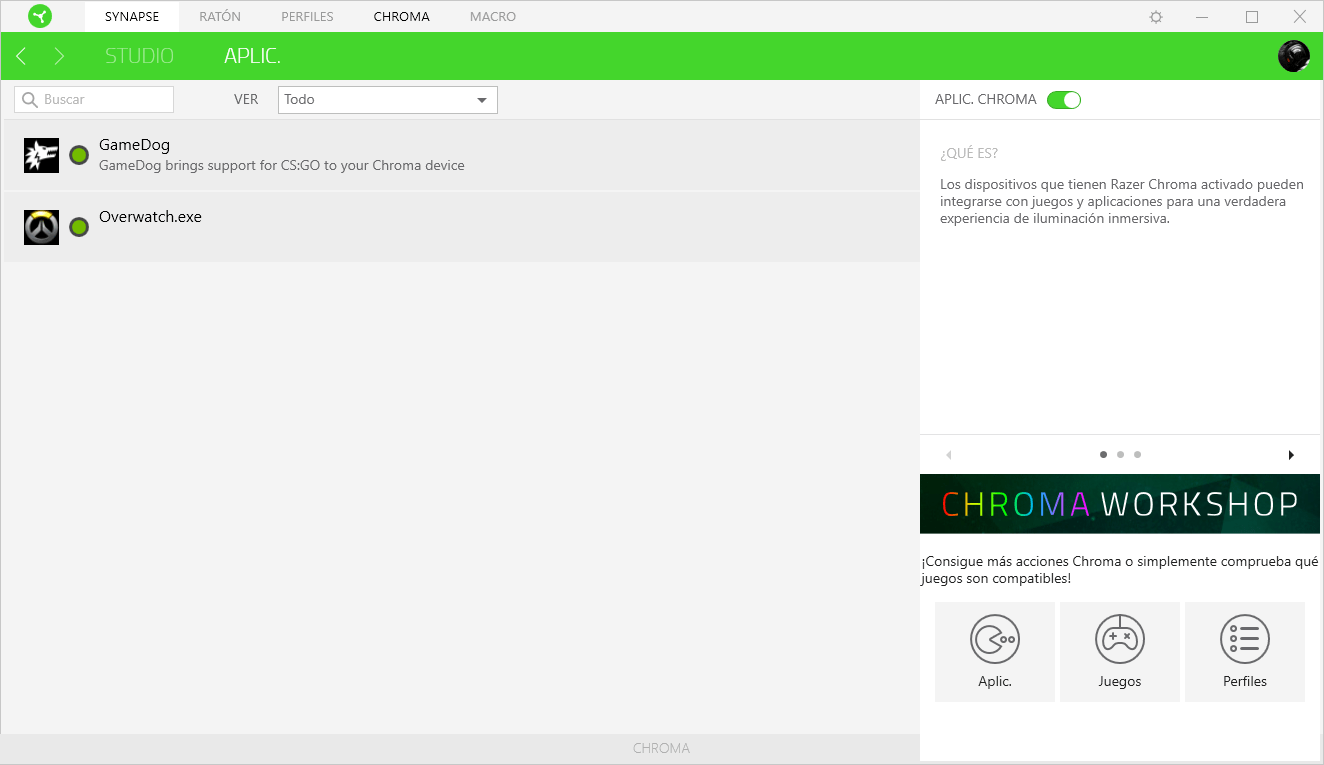The height and width of the screenshot is (765, 1324).
Task: Click the Overwatch logo icon
Action: [x=41, y=227]
